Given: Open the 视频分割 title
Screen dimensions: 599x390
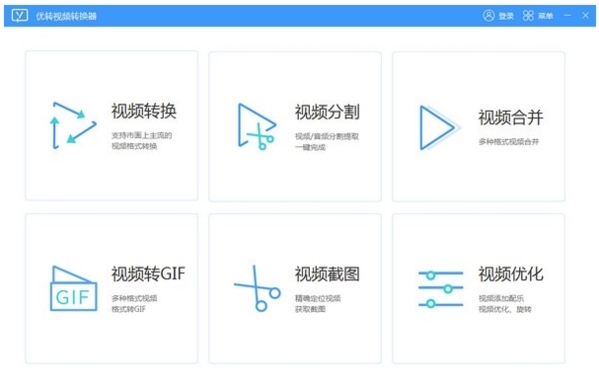Looking at the screenshot, I should 327,112.
